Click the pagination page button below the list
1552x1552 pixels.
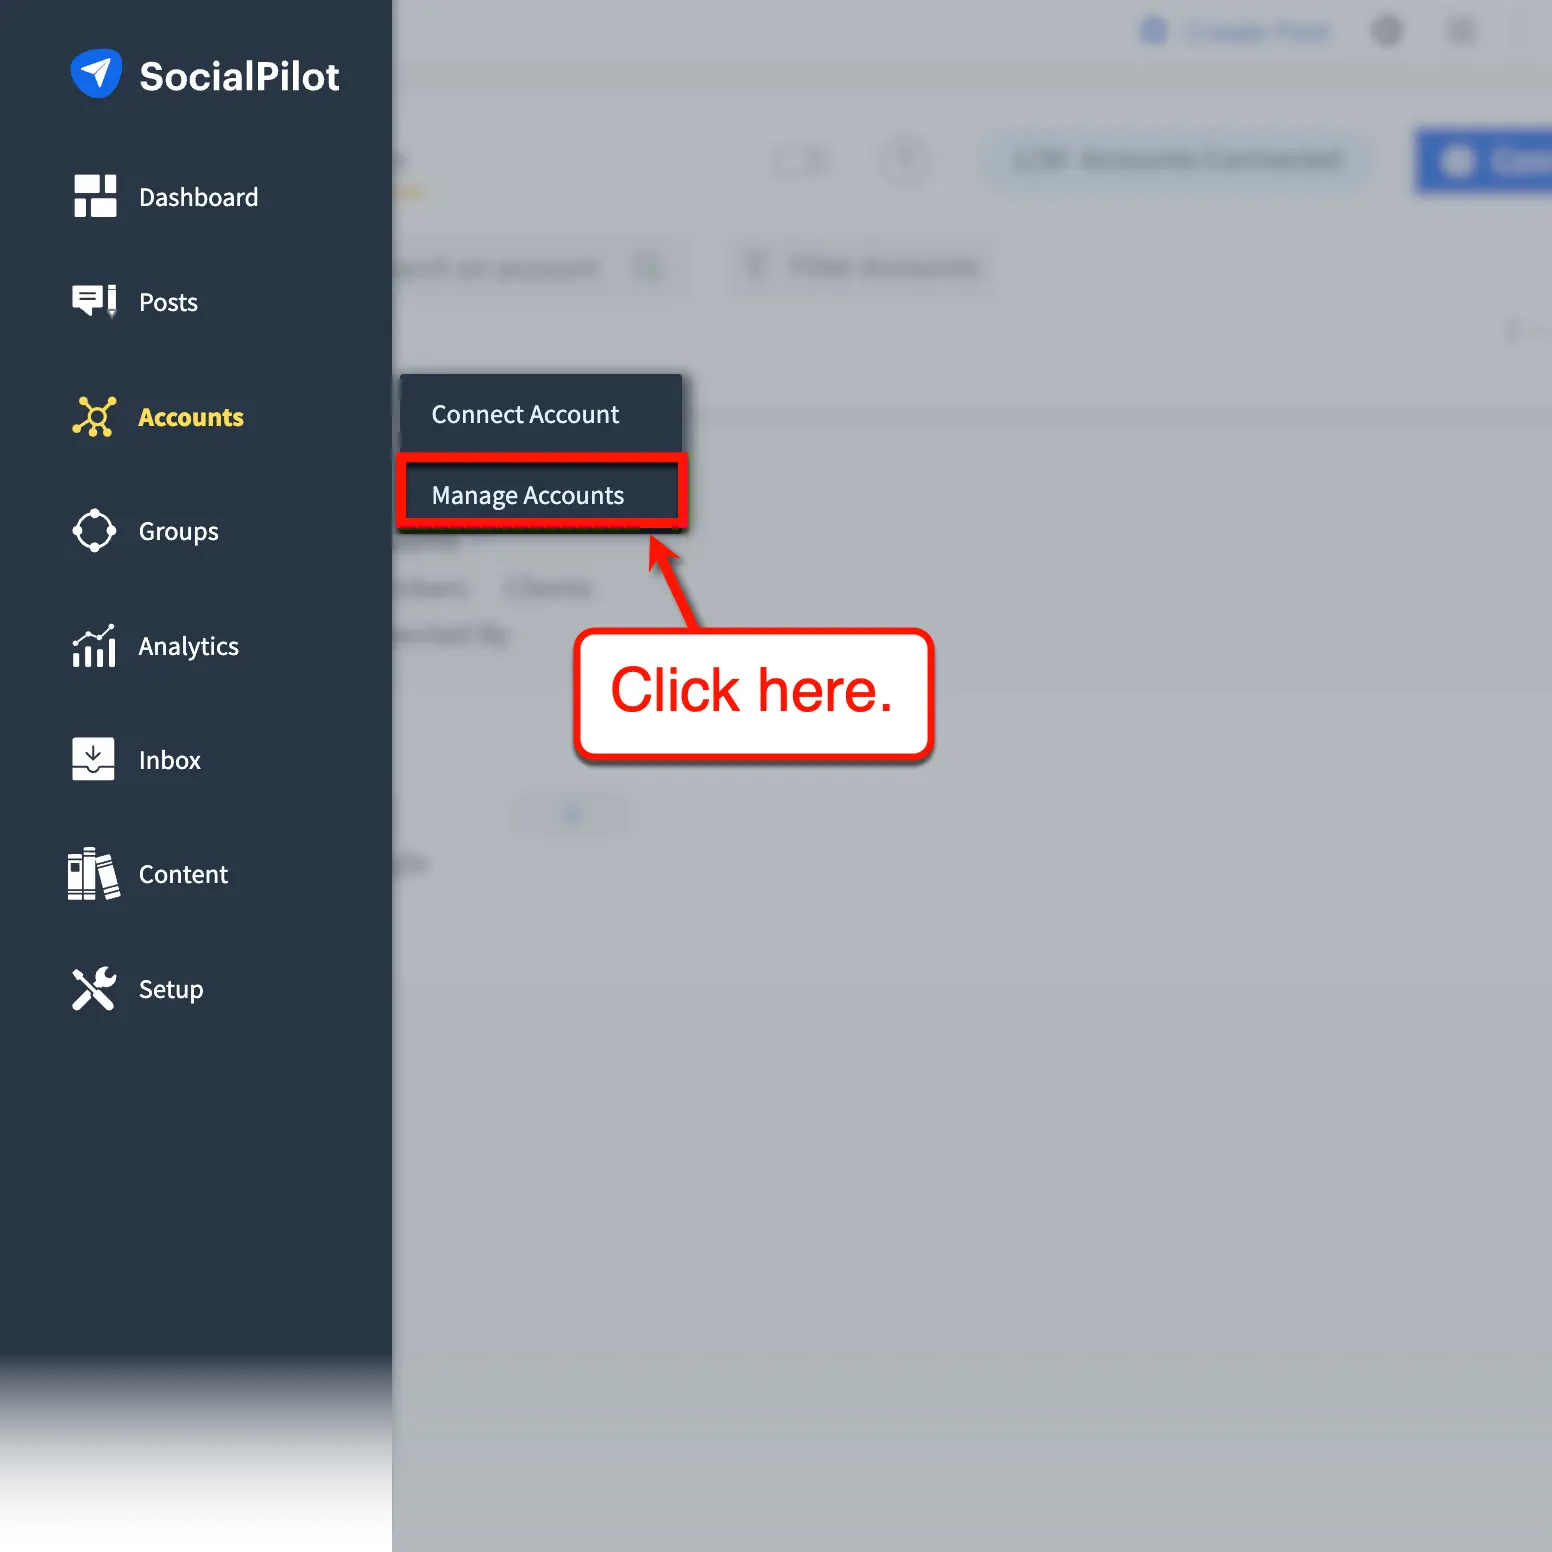pyautogui.click(x=570, y=814)
